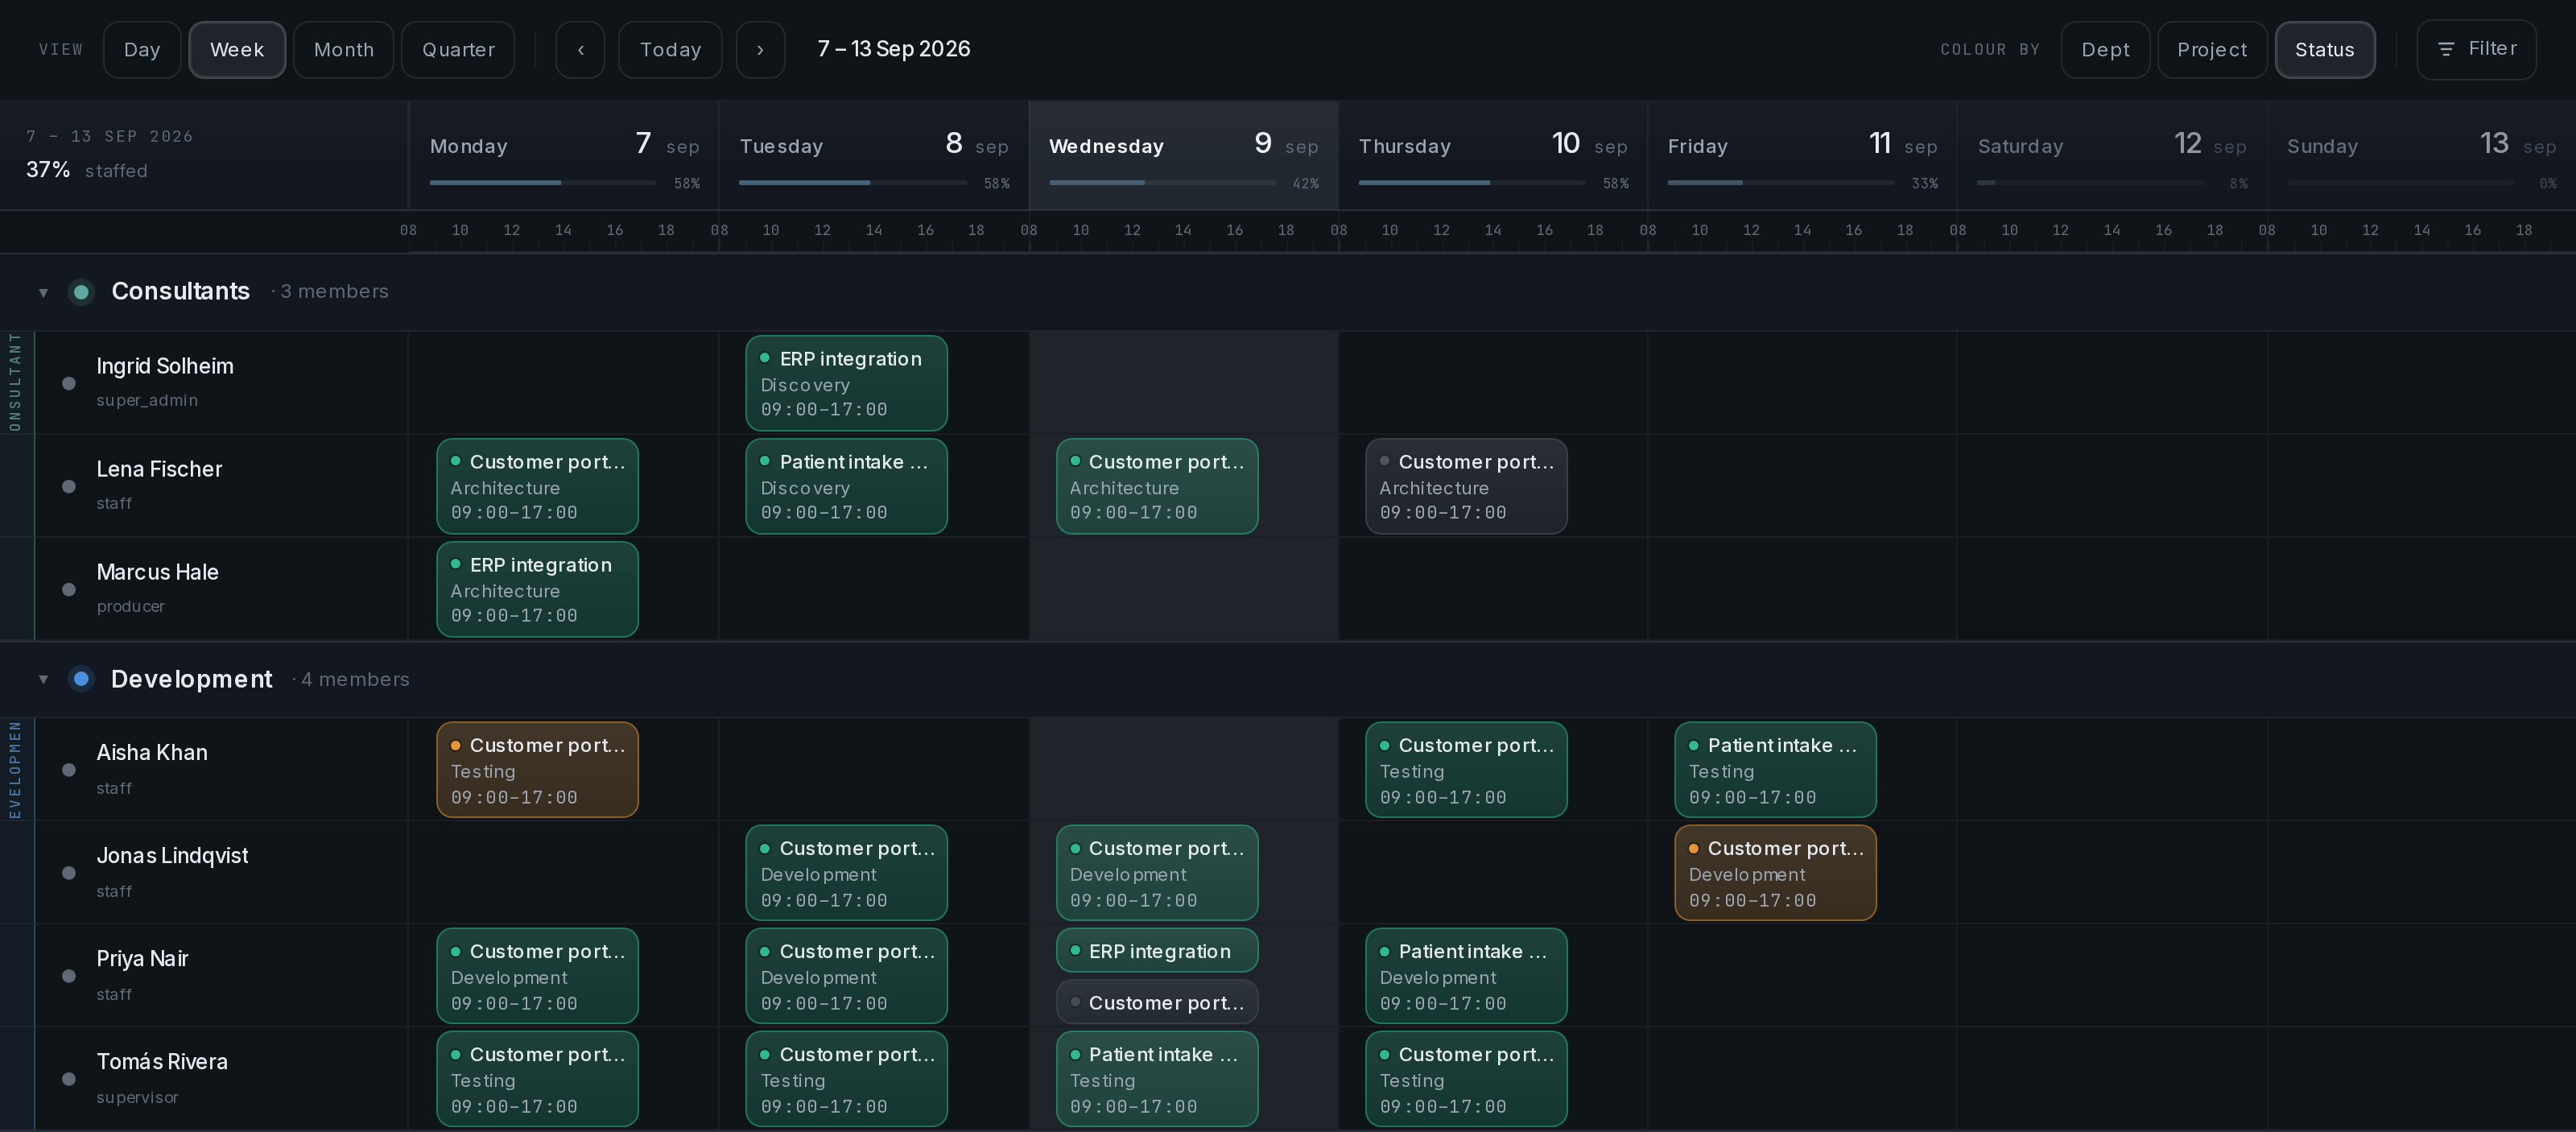Collapse the Consultants group
The width and height of the screenshot is (2576, 1132).
tap(43, 292)
